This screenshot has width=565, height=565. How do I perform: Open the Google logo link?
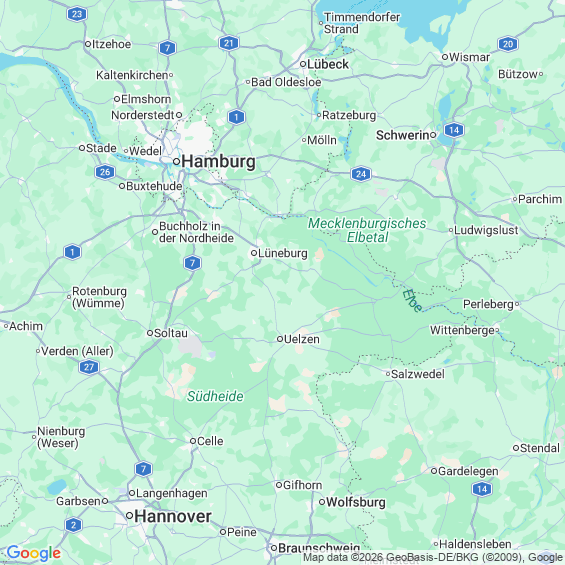click(34, 553)
